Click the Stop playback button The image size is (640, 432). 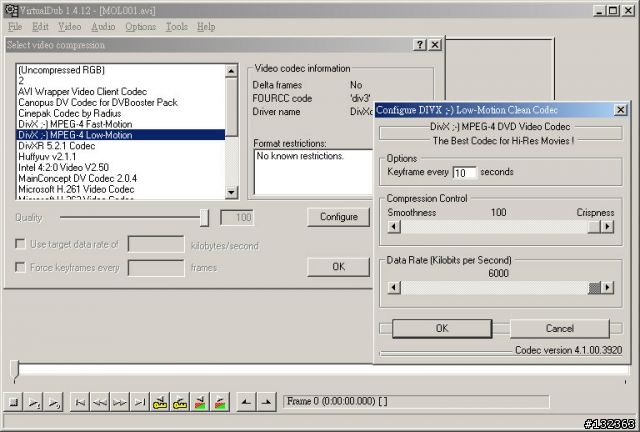(13, 403)
